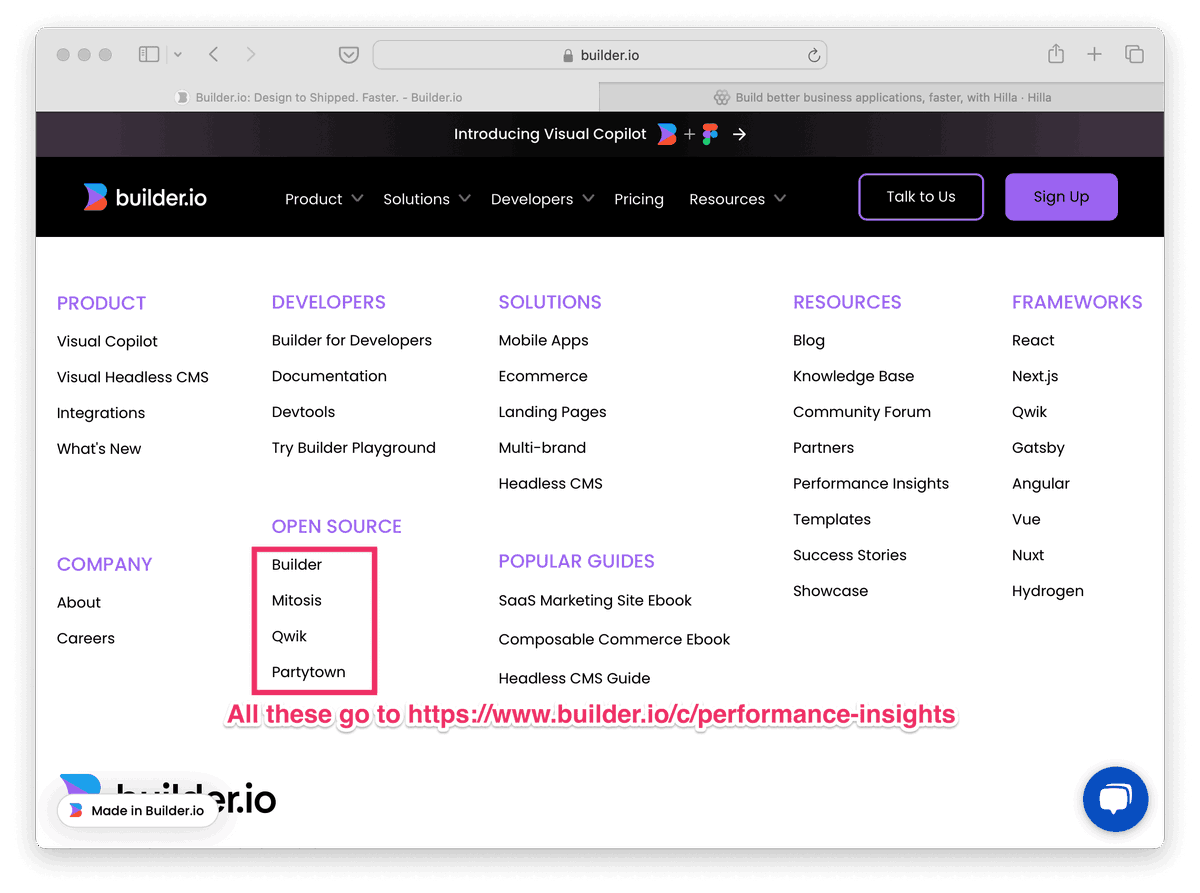Open the Angular framework link

(x=1041, y=484)
